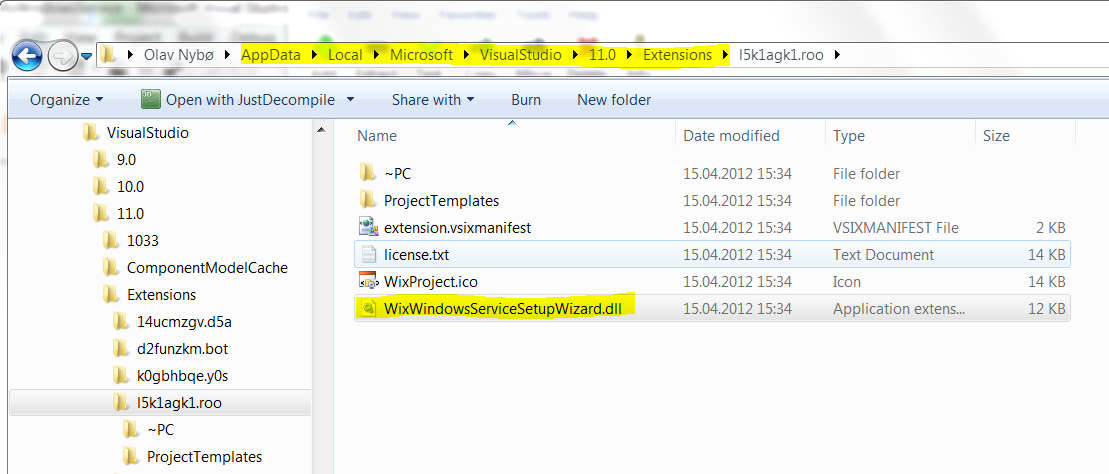This screenshot has width=1109, height=474.
Task: Navigate to Olav Nybø in breadcrumb
Action: pos(178,54)
